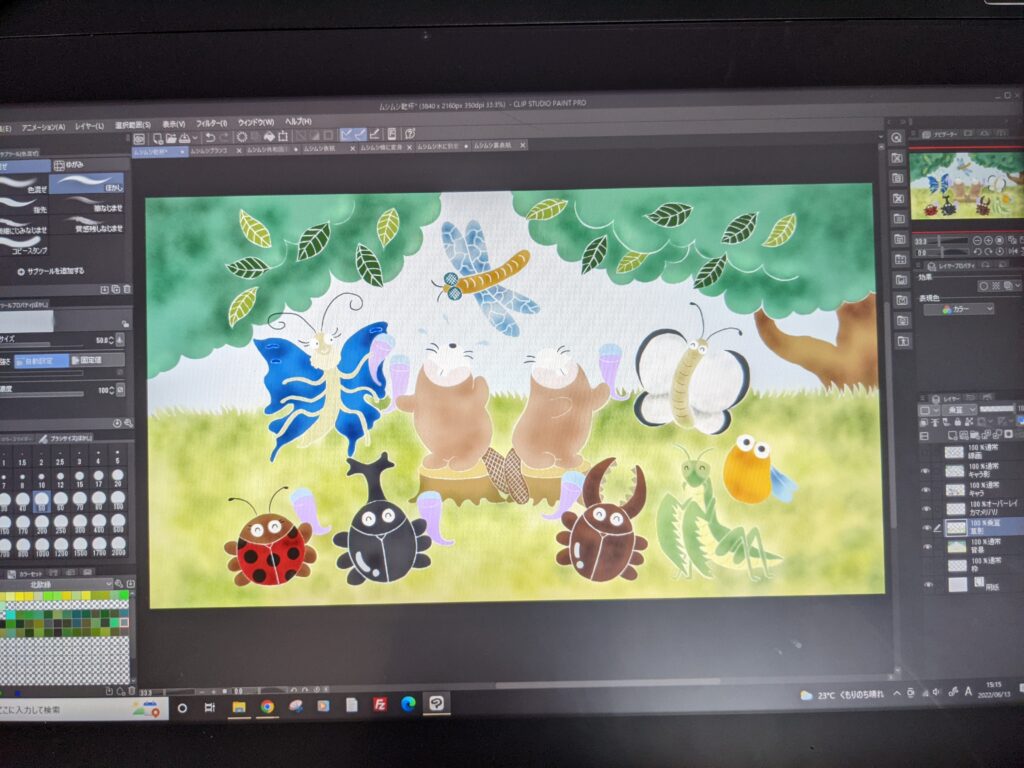Image resolution: width=1024 pixels, height=768 pixels.
Task: Close the ムシムシ裏表紙 tab
Action: coord(522,145)
